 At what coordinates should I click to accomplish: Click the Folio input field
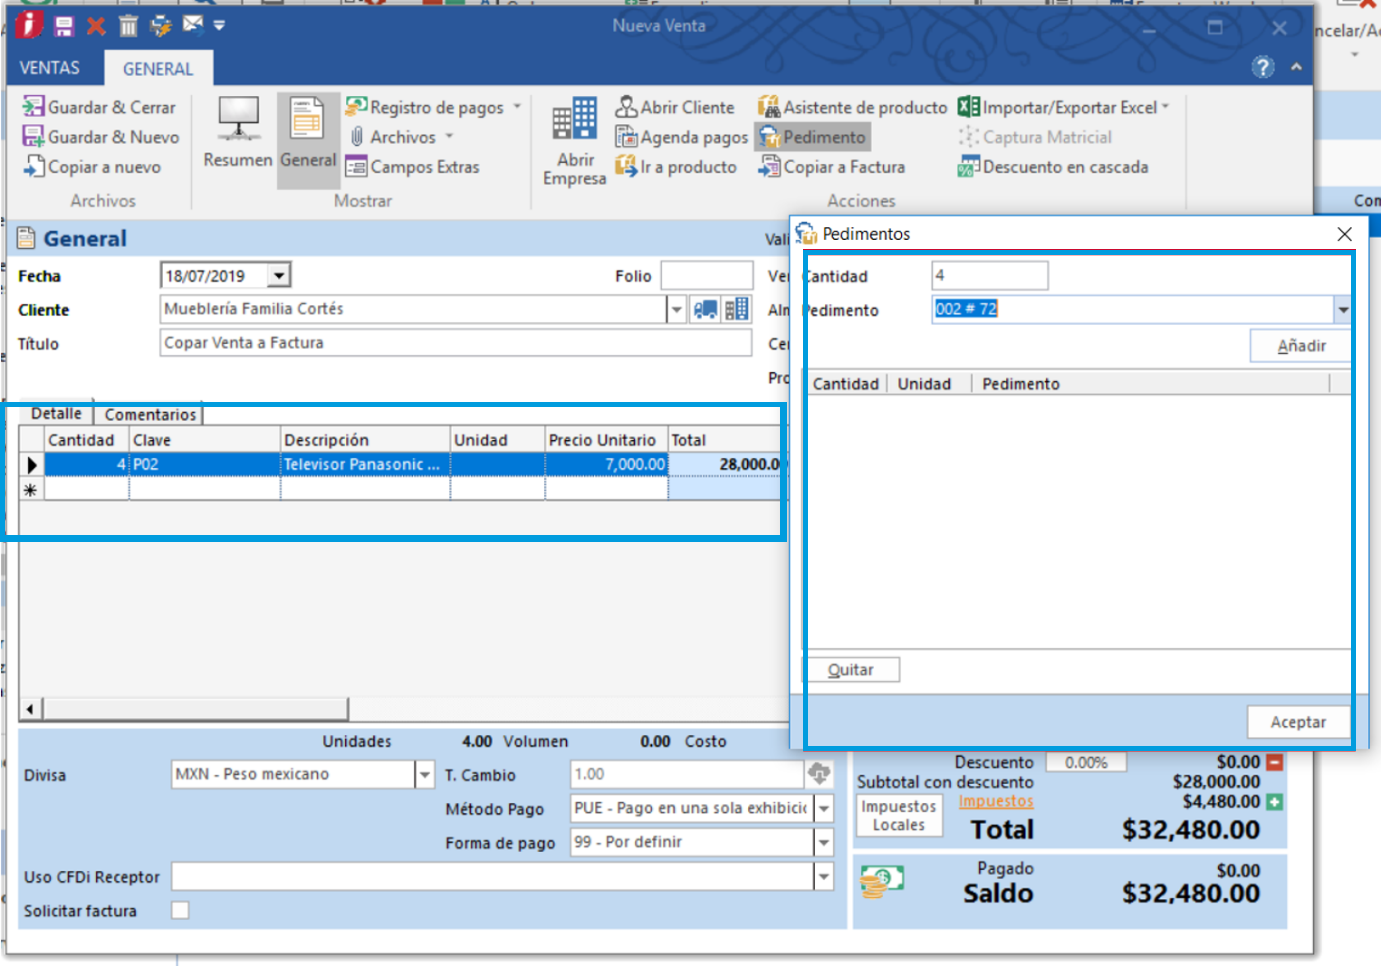[x=706, y=276]
